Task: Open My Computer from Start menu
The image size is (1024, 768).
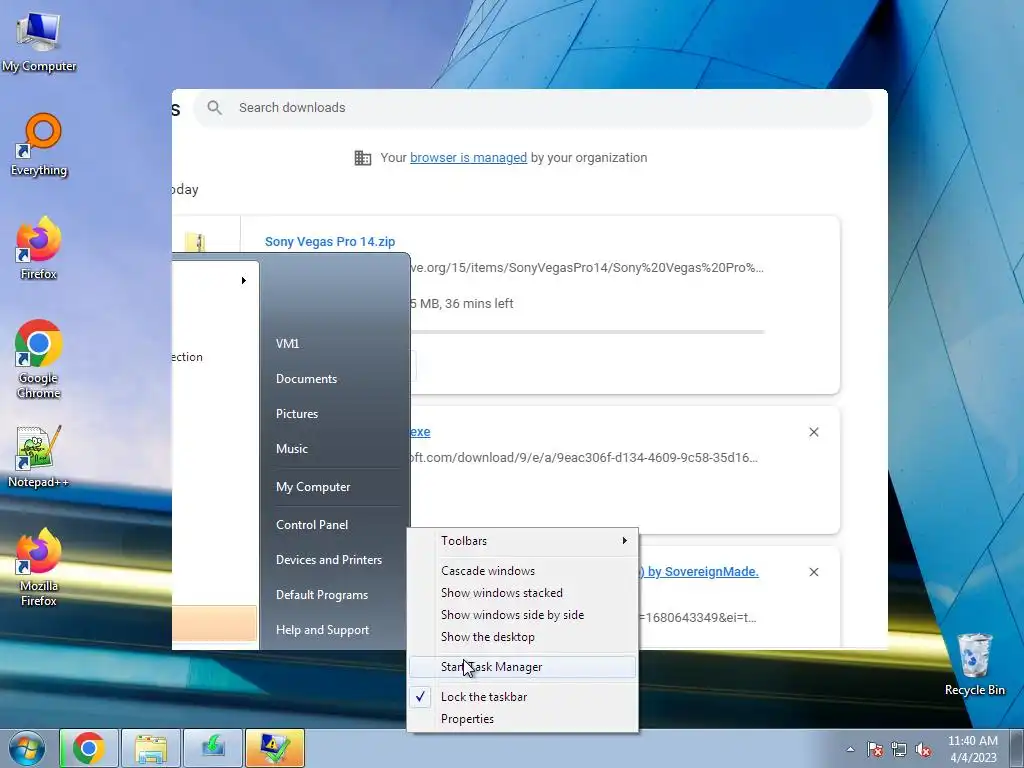Action: pyautogui.click(x=313, y=487)
